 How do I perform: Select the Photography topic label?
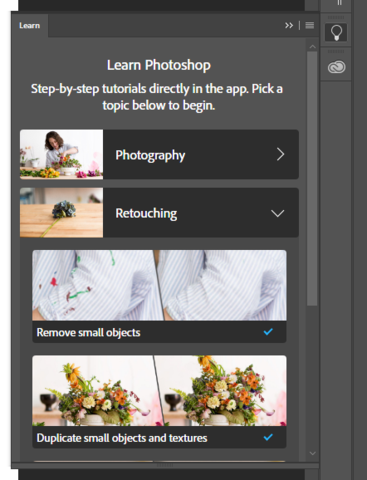pyautogui.click(x=150, y=155)
